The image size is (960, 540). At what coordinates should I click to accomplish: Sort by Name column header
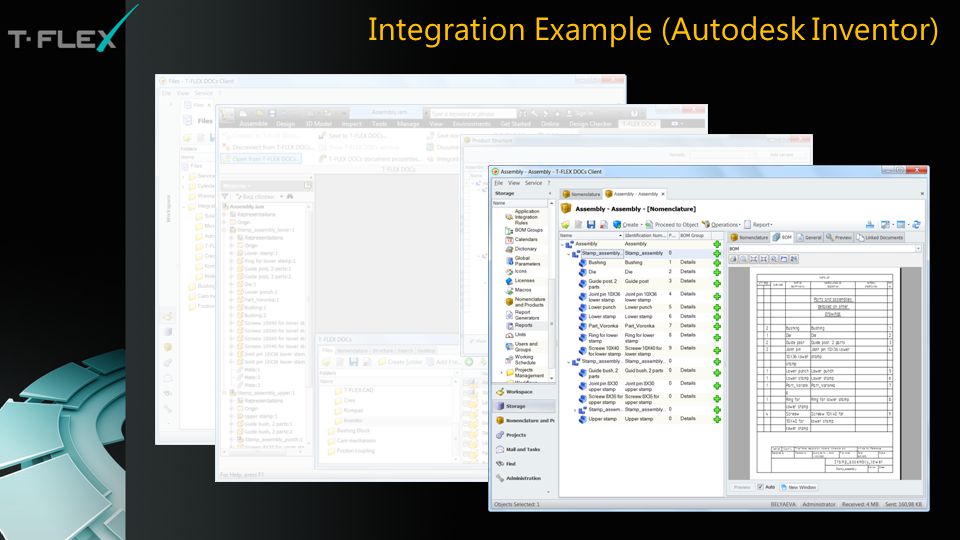click(591, 236)
